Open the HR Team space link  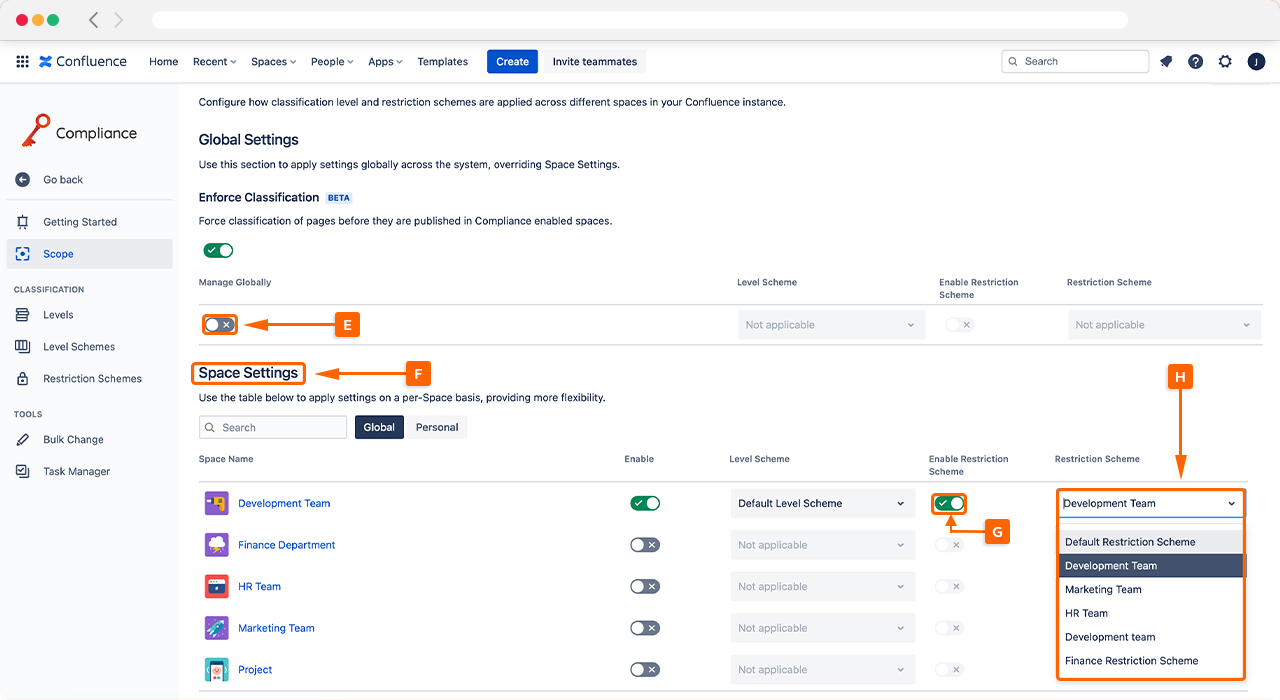(259, 587)
